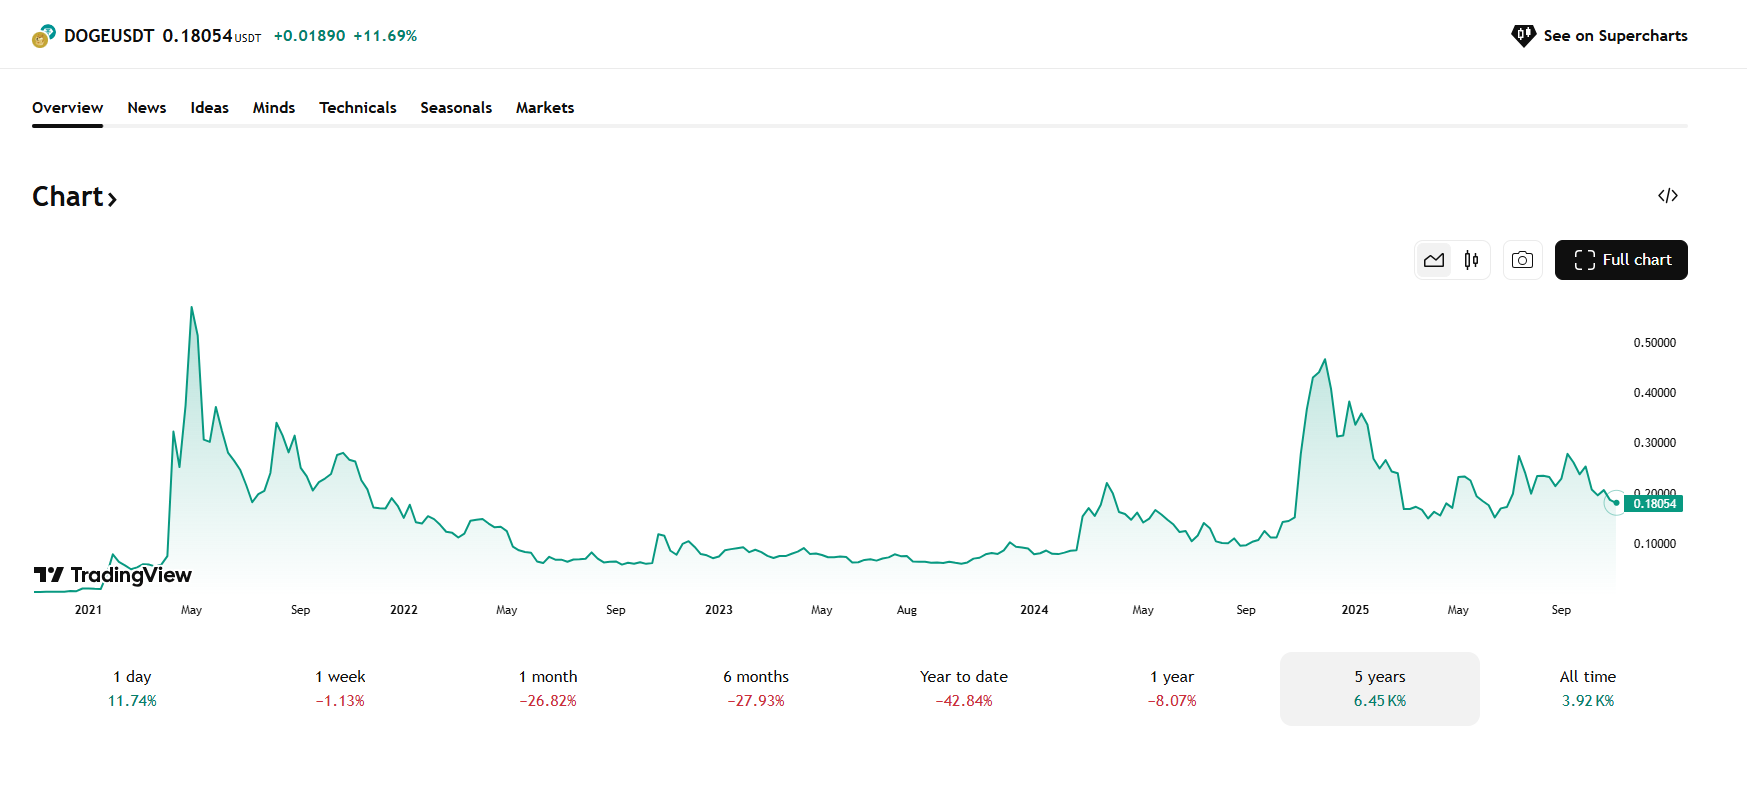Open embed code icon
Image resolution: width=1747 pixels, height=791 pixels.
(x=1667, y=196)
